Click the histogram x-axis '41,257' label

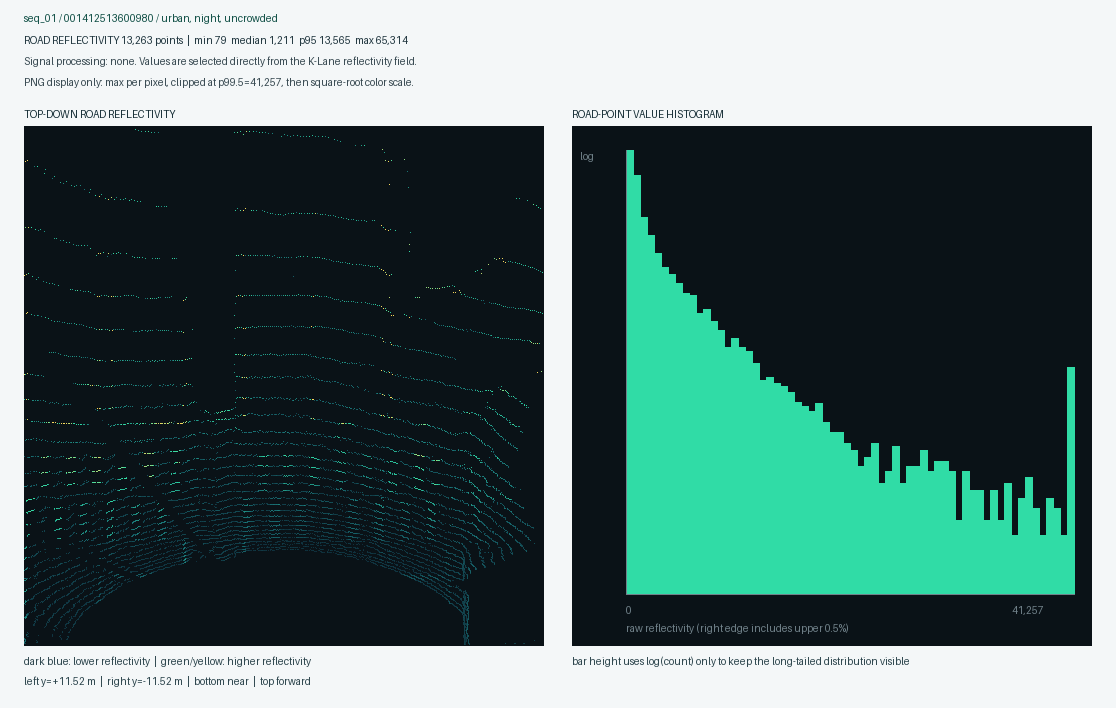[x=1028, y=611]
